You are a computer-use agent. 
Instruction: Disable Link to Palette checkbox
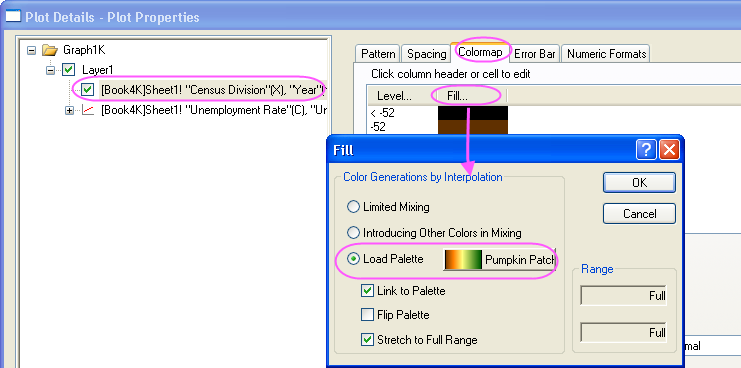(367, 291)
